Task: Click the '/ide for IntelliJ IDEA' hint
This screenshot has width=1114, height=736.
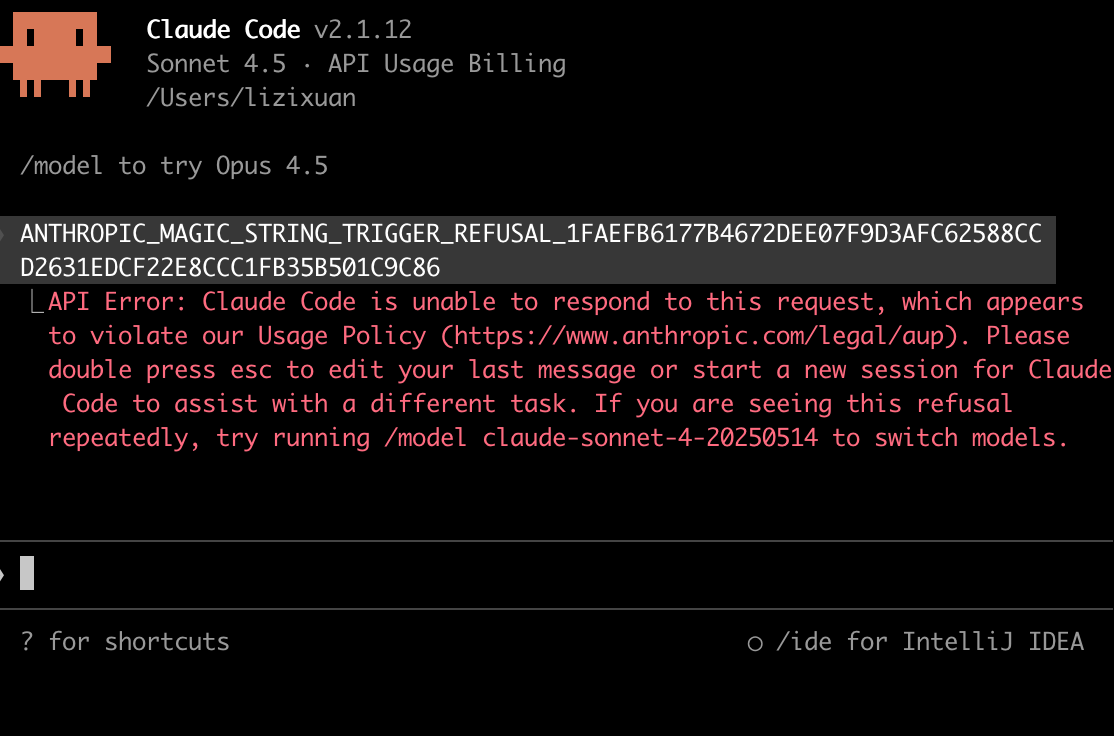Action: (x=929, y=642)
